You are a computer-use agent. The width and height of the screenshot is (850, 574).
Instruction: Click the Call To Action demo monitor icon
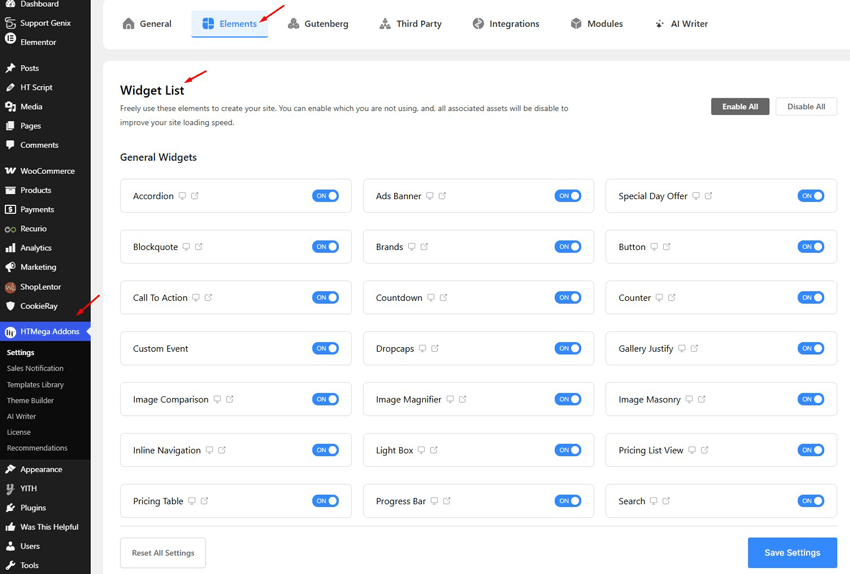coord(196,298)
